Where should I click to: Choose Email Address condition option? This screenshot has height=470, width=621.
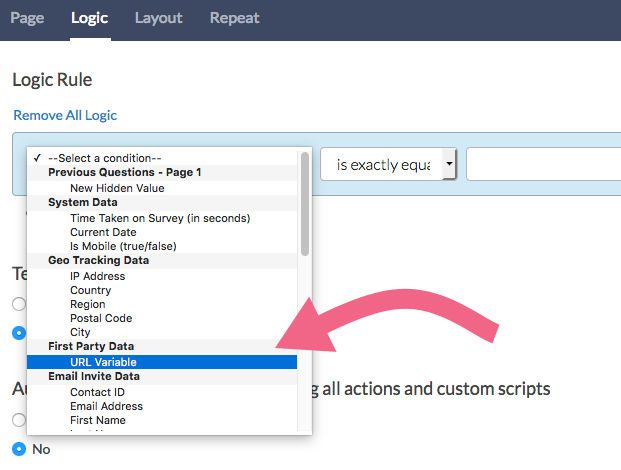(x=106, y=406)
